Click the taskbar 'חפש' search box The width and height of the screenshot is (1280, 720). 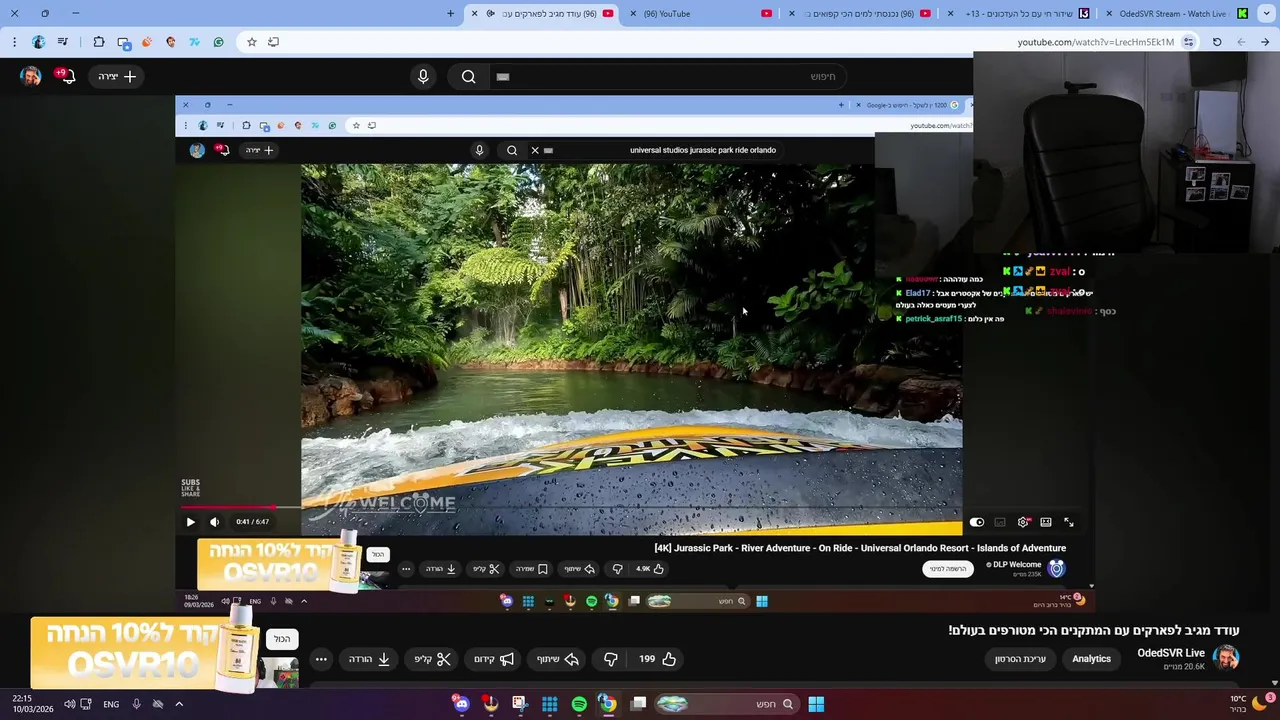[x=726, y=704]
